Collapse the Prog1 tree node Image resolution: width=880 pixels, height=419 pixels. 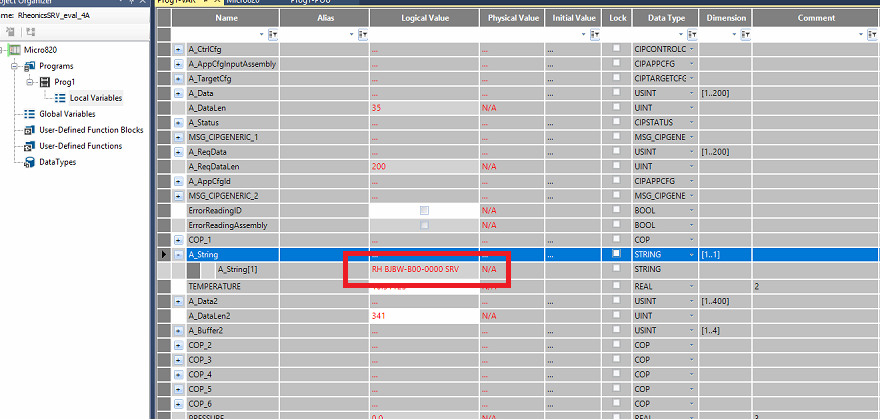tap(29, 82)
